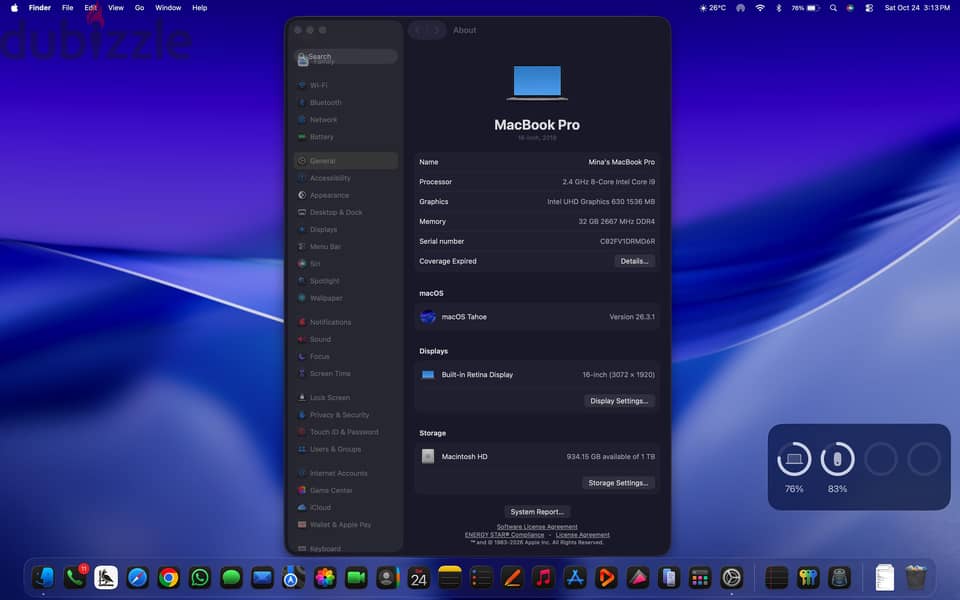This screenshot has height=600, width=960.
Task: Open Spotlight search in menu bar
Action: pos(833,8)
